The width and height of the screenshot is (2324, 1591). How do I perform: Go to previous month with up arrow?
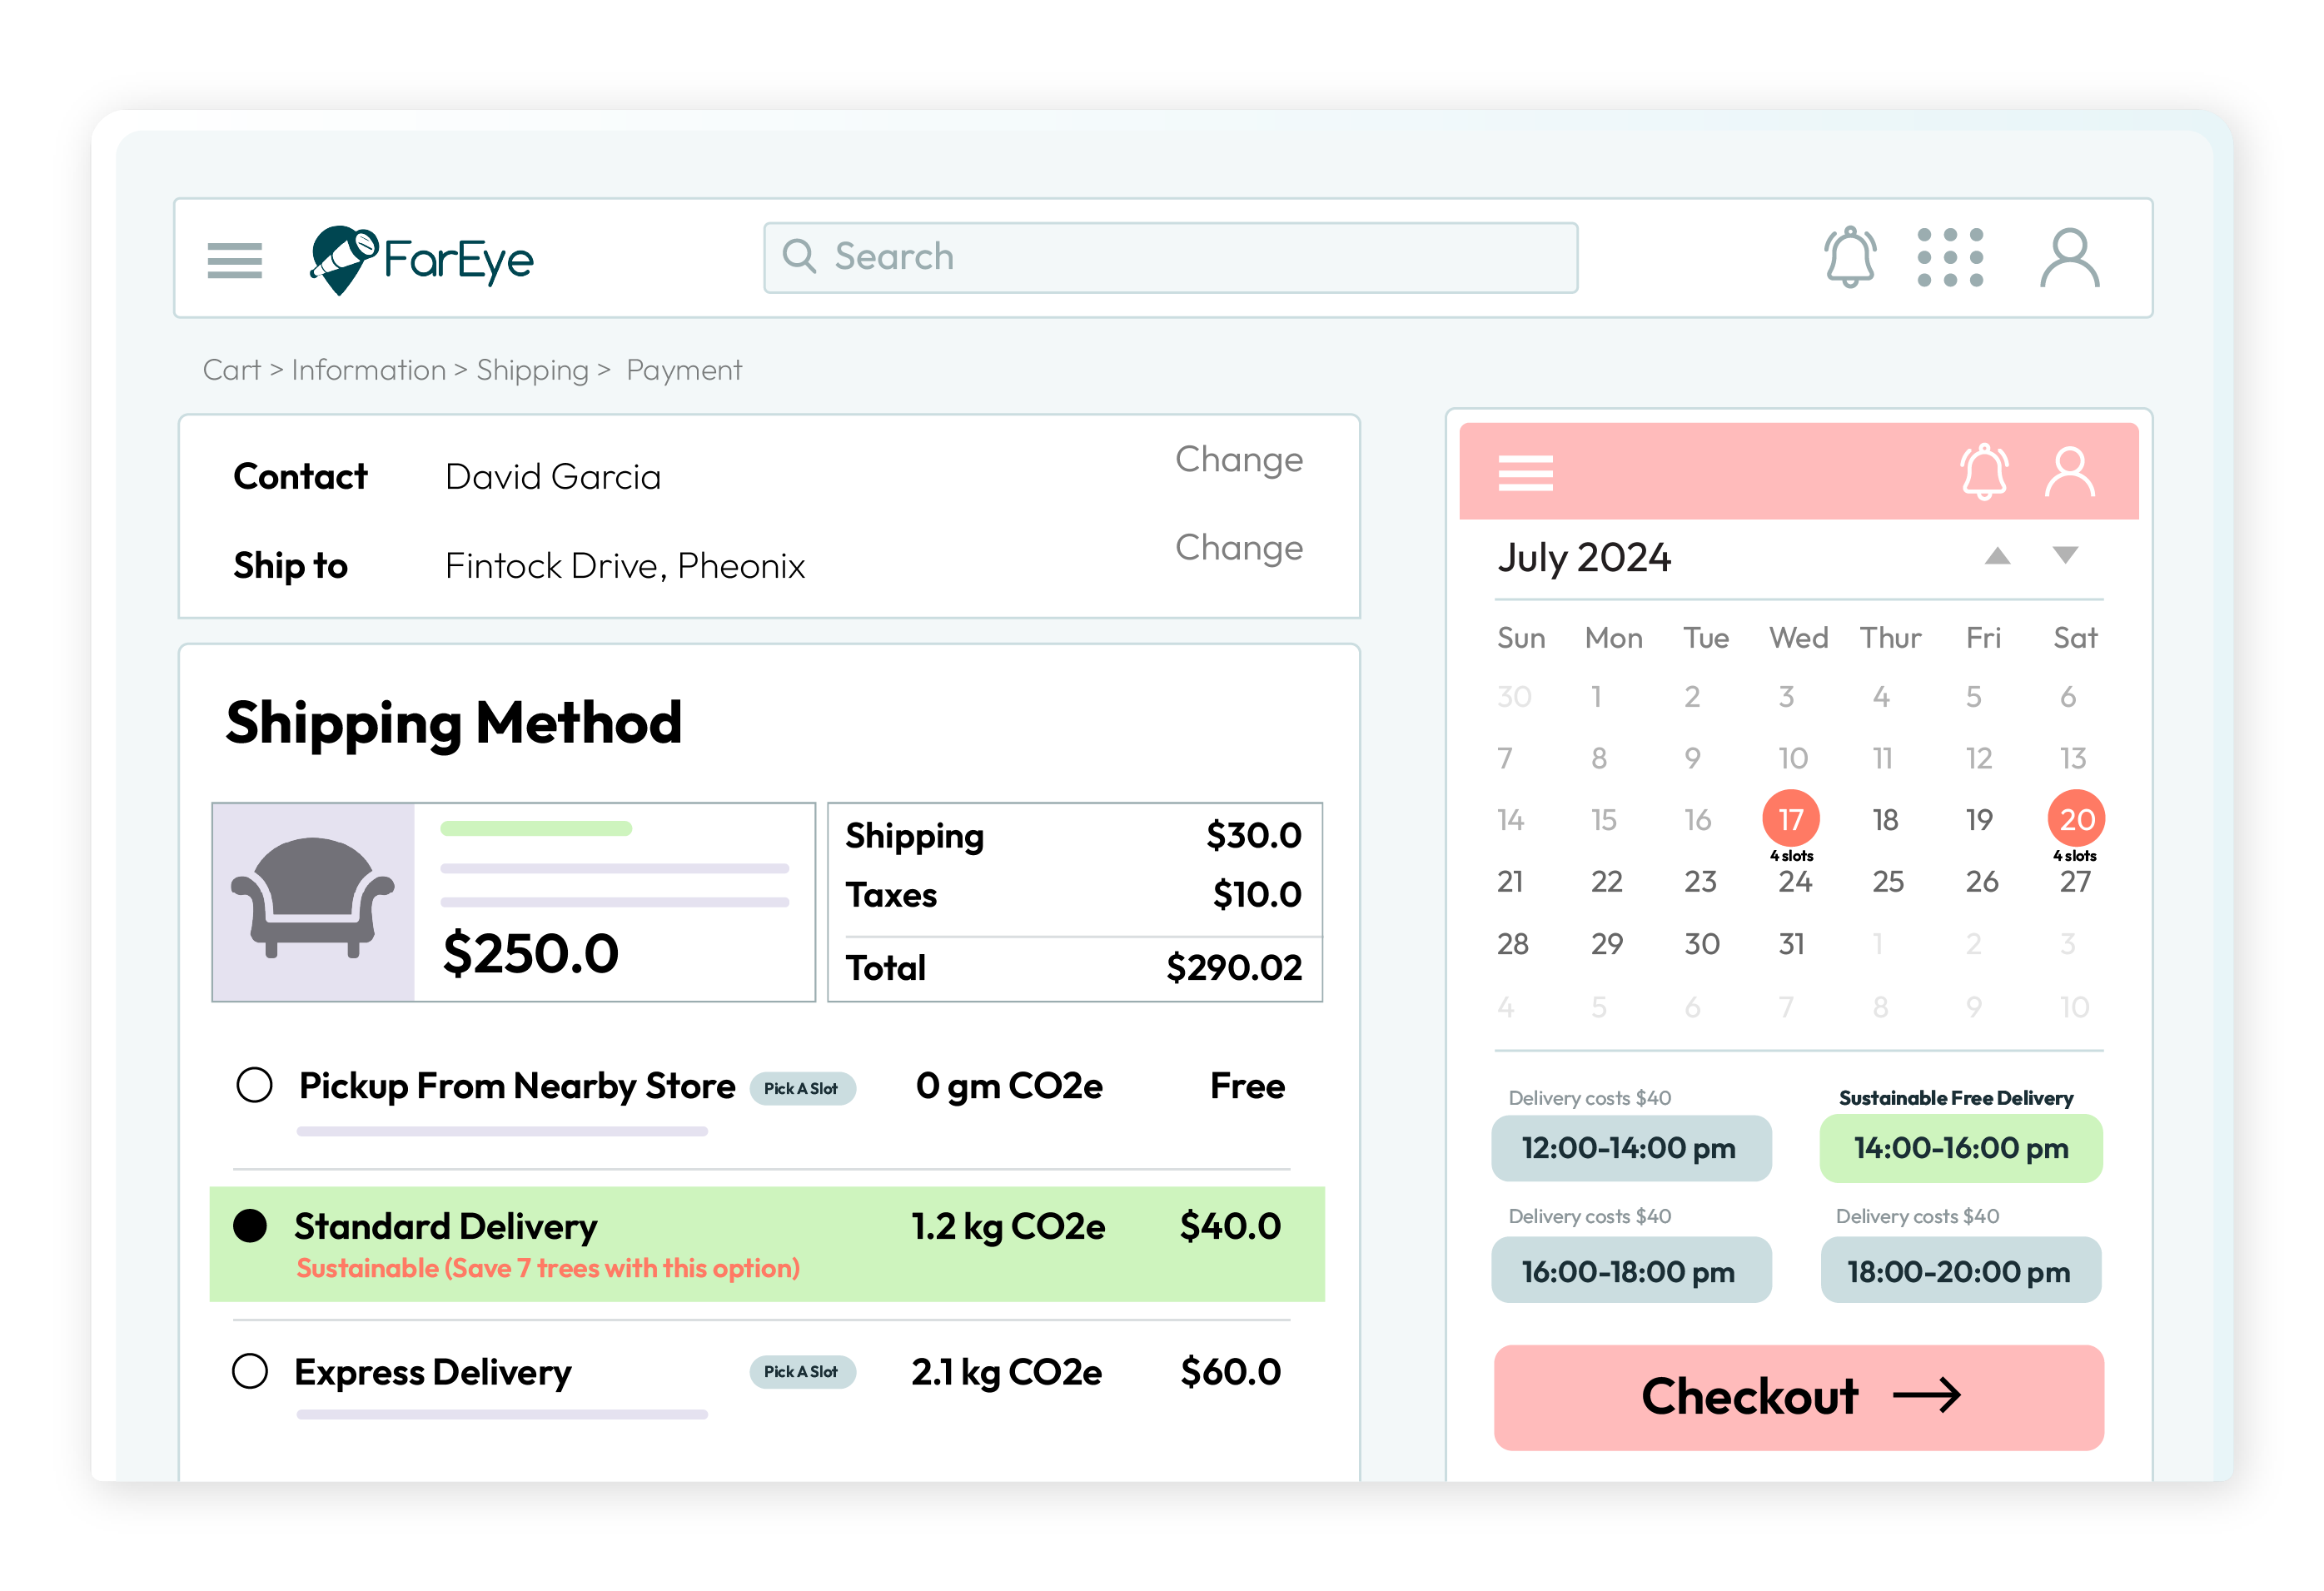point(1996,556)
